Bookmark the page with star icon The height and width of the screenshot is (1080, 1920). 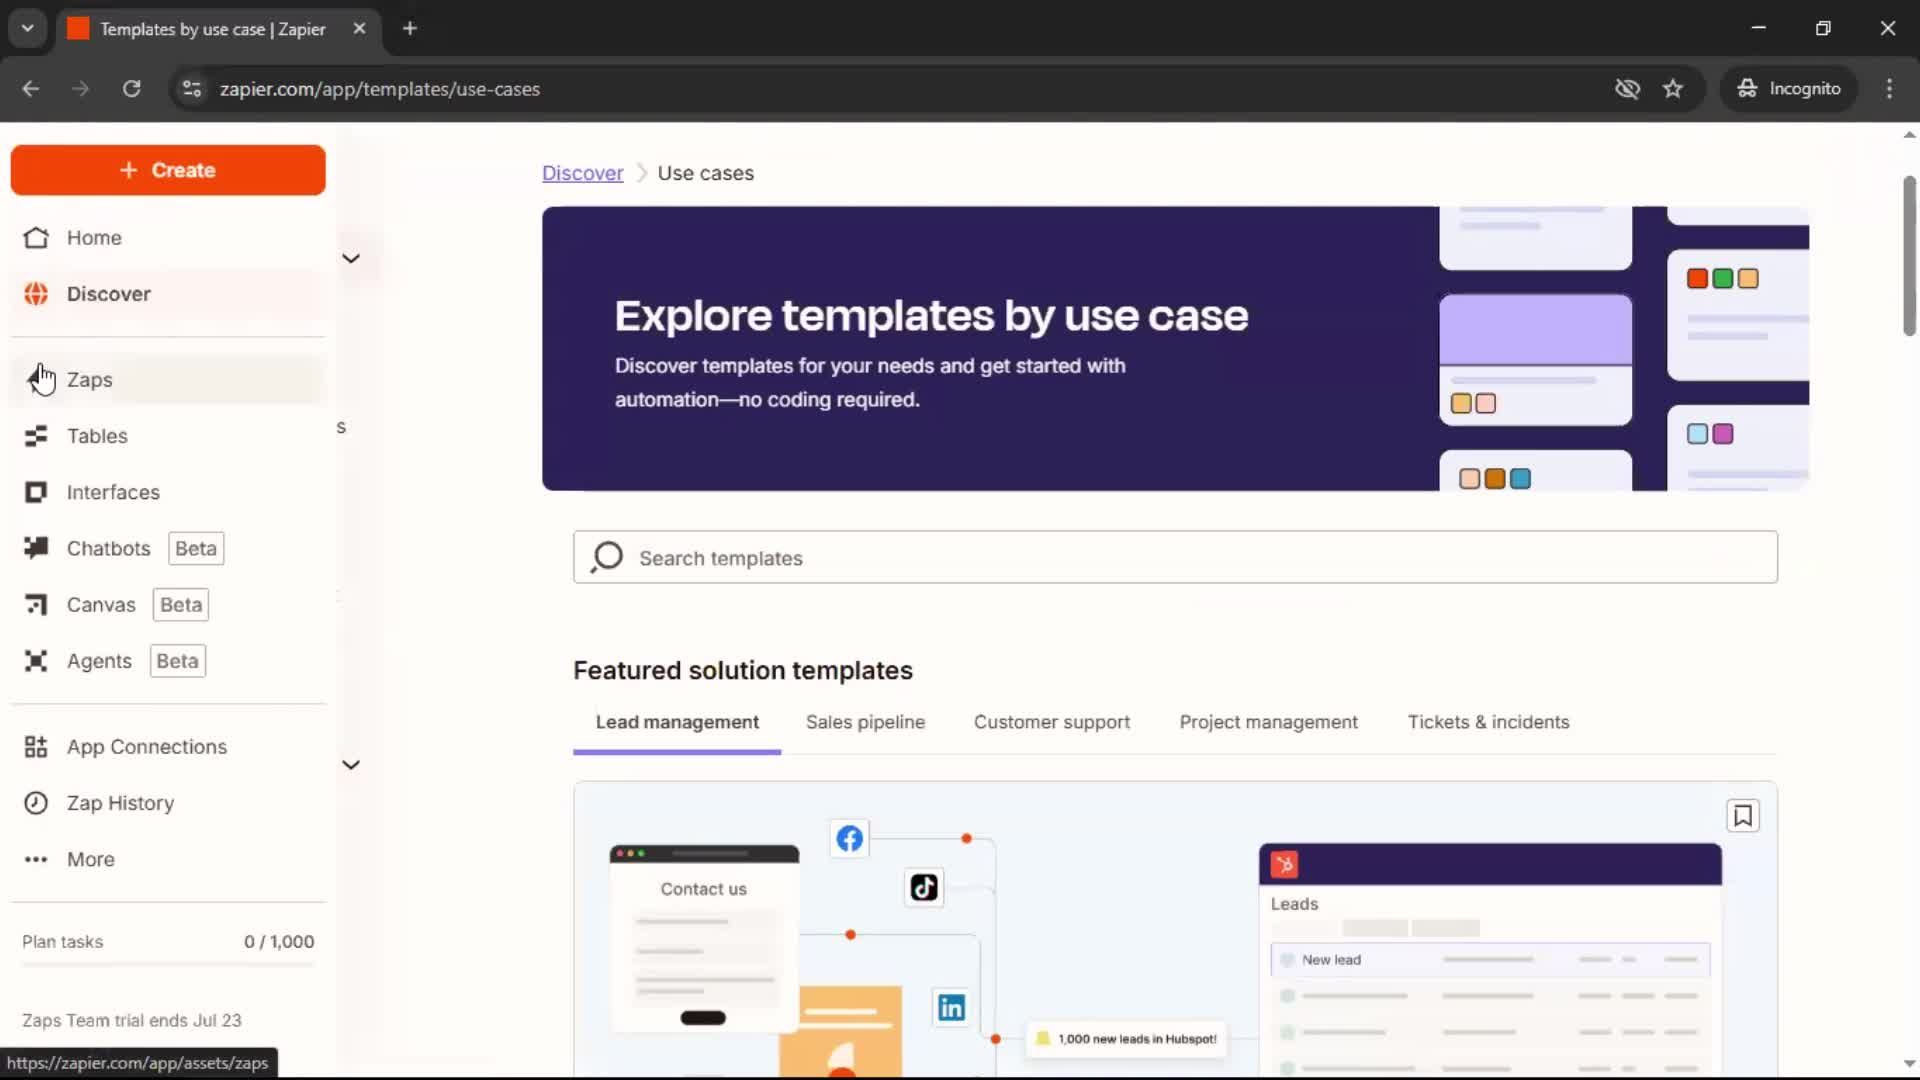tap(1673, 89)
